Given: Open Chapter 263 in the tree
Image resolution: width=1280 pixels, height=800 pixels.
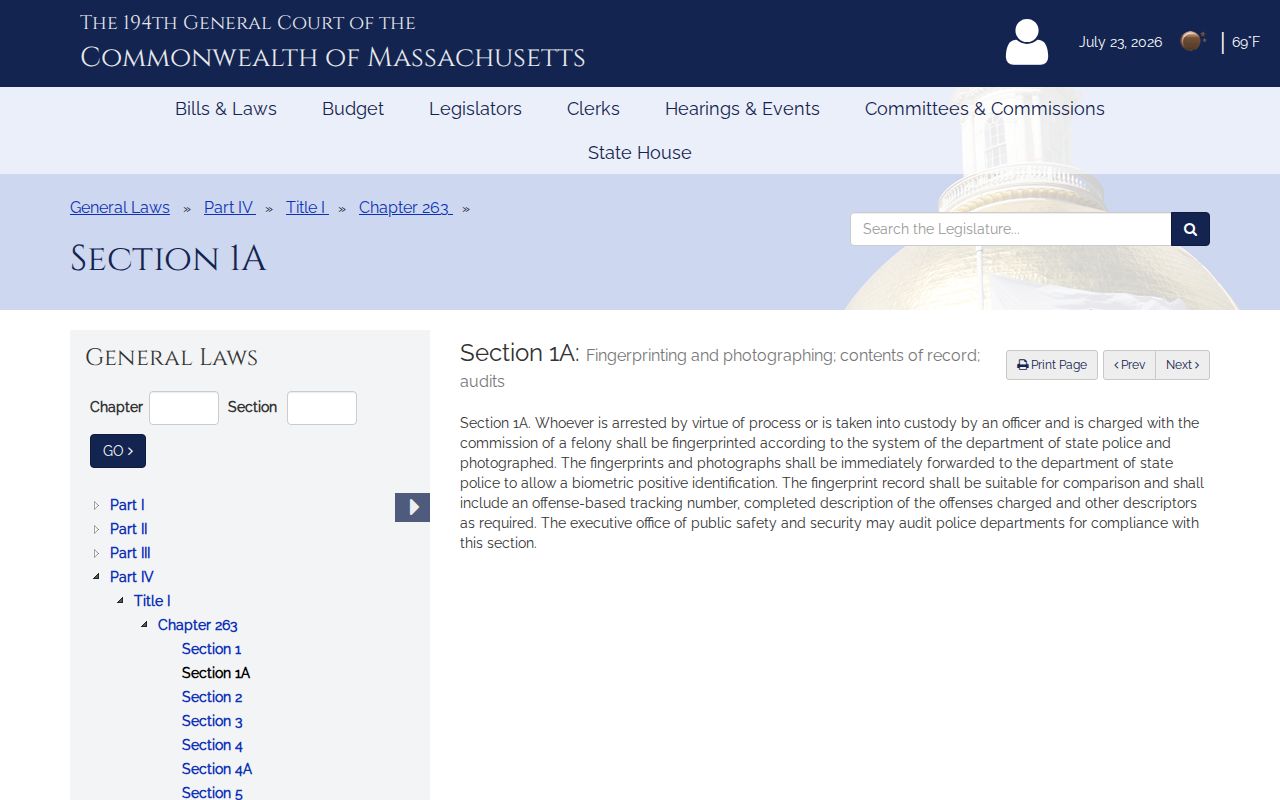Looking at the screenshot, I should click(198, 625).
